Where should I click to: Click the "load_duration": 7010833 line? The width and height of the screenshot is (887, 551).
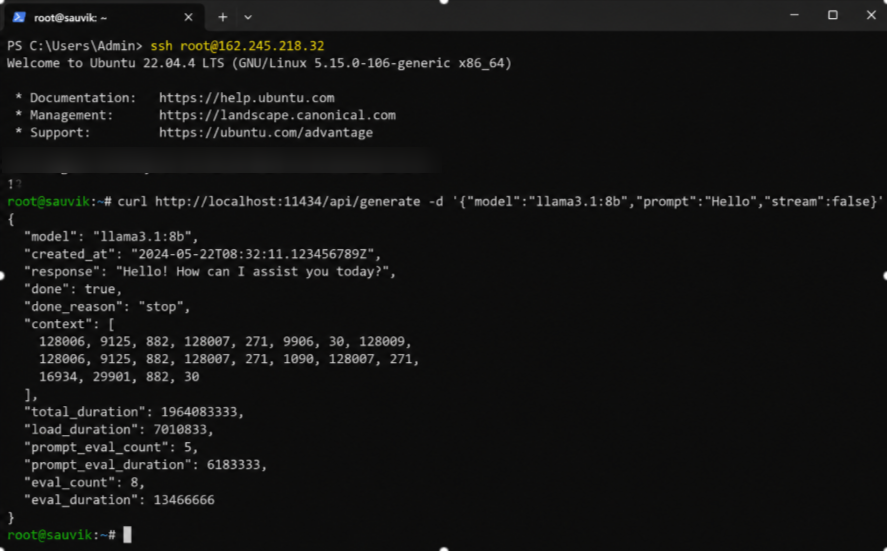pyautogui.click(x=119, y=429)
